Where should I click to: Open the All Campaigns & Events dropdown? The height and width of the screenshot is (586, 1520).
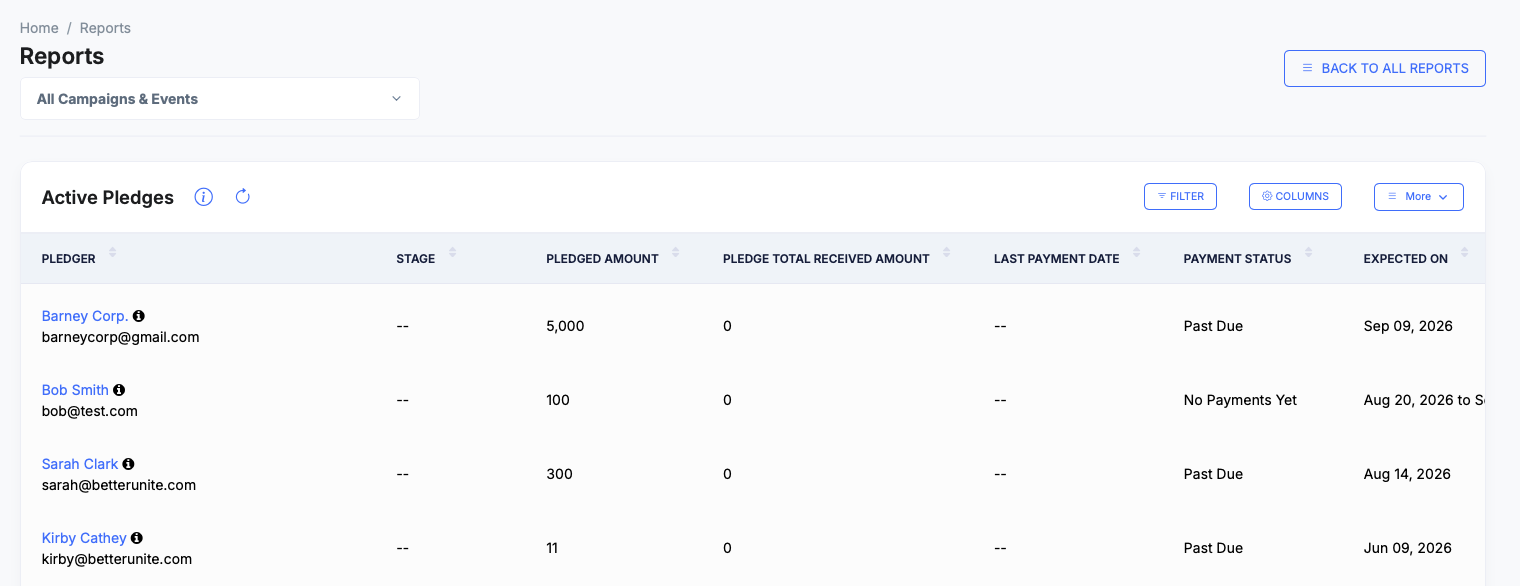[x=220, y=99]
